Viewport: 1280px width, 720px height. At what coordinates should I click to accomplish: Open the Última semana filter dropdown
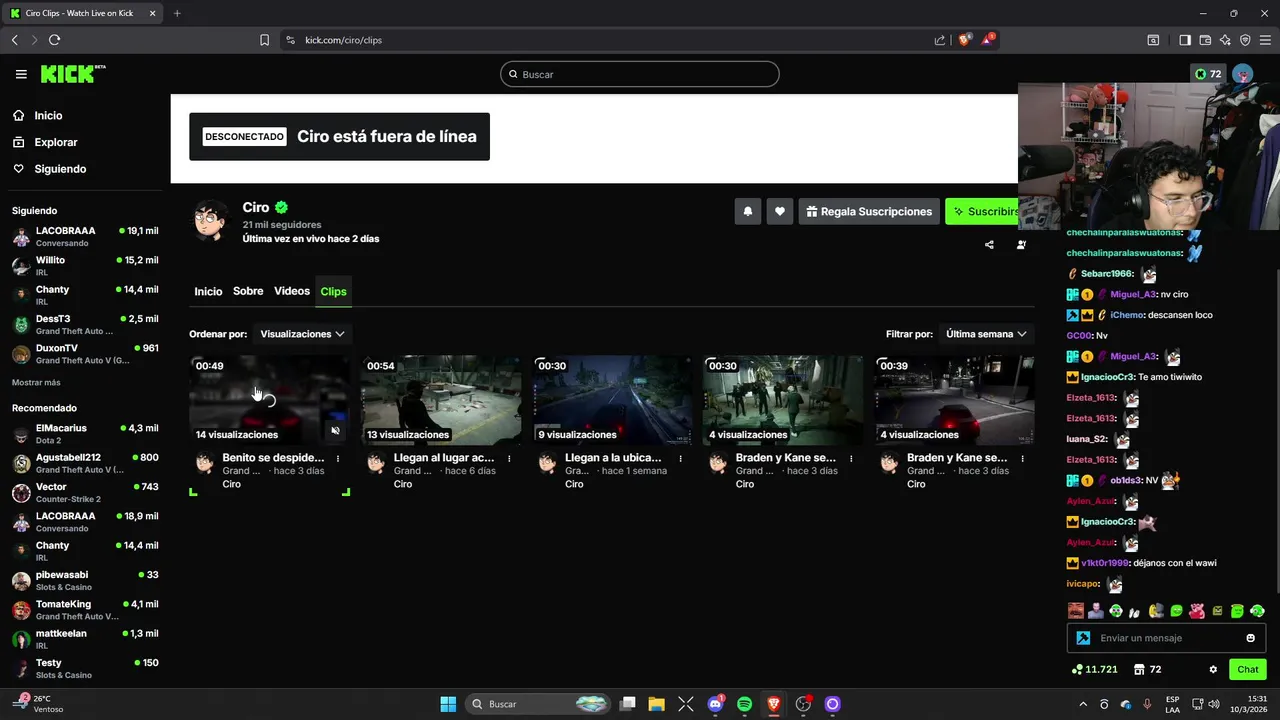pos(986,334)
